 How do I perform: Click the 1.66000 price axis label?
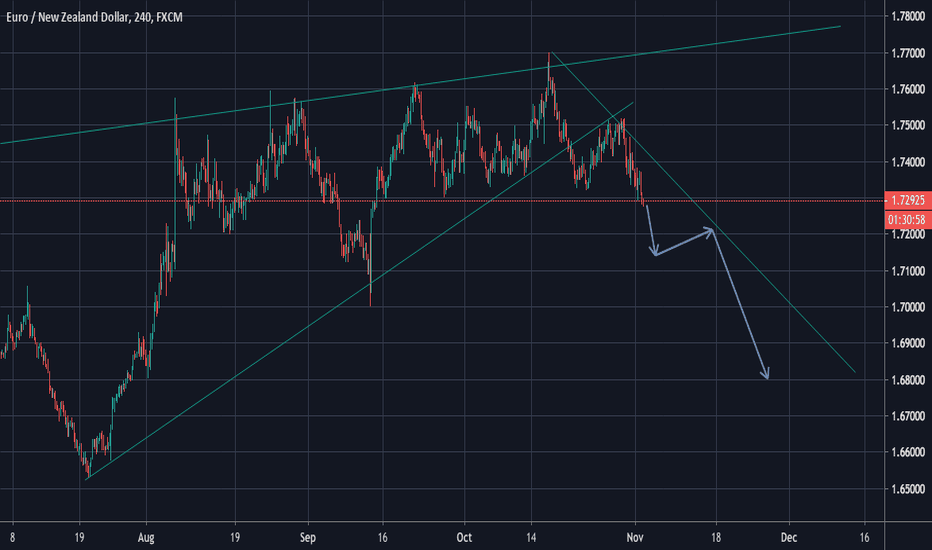click(908, 452)
